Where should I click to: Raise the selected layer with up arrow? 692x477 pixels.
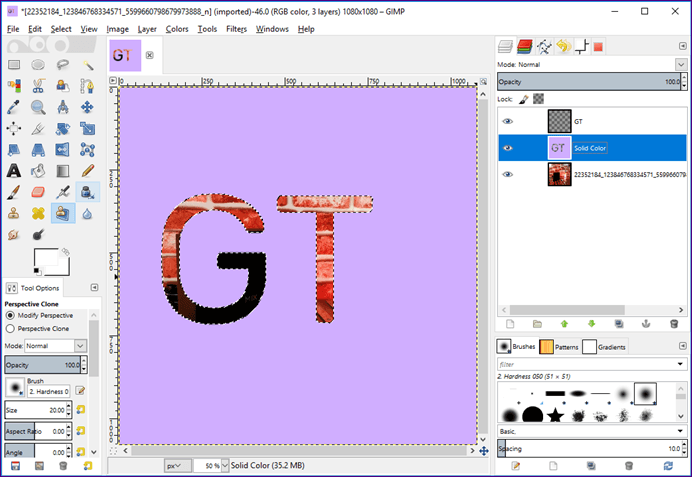coord(564,324)
